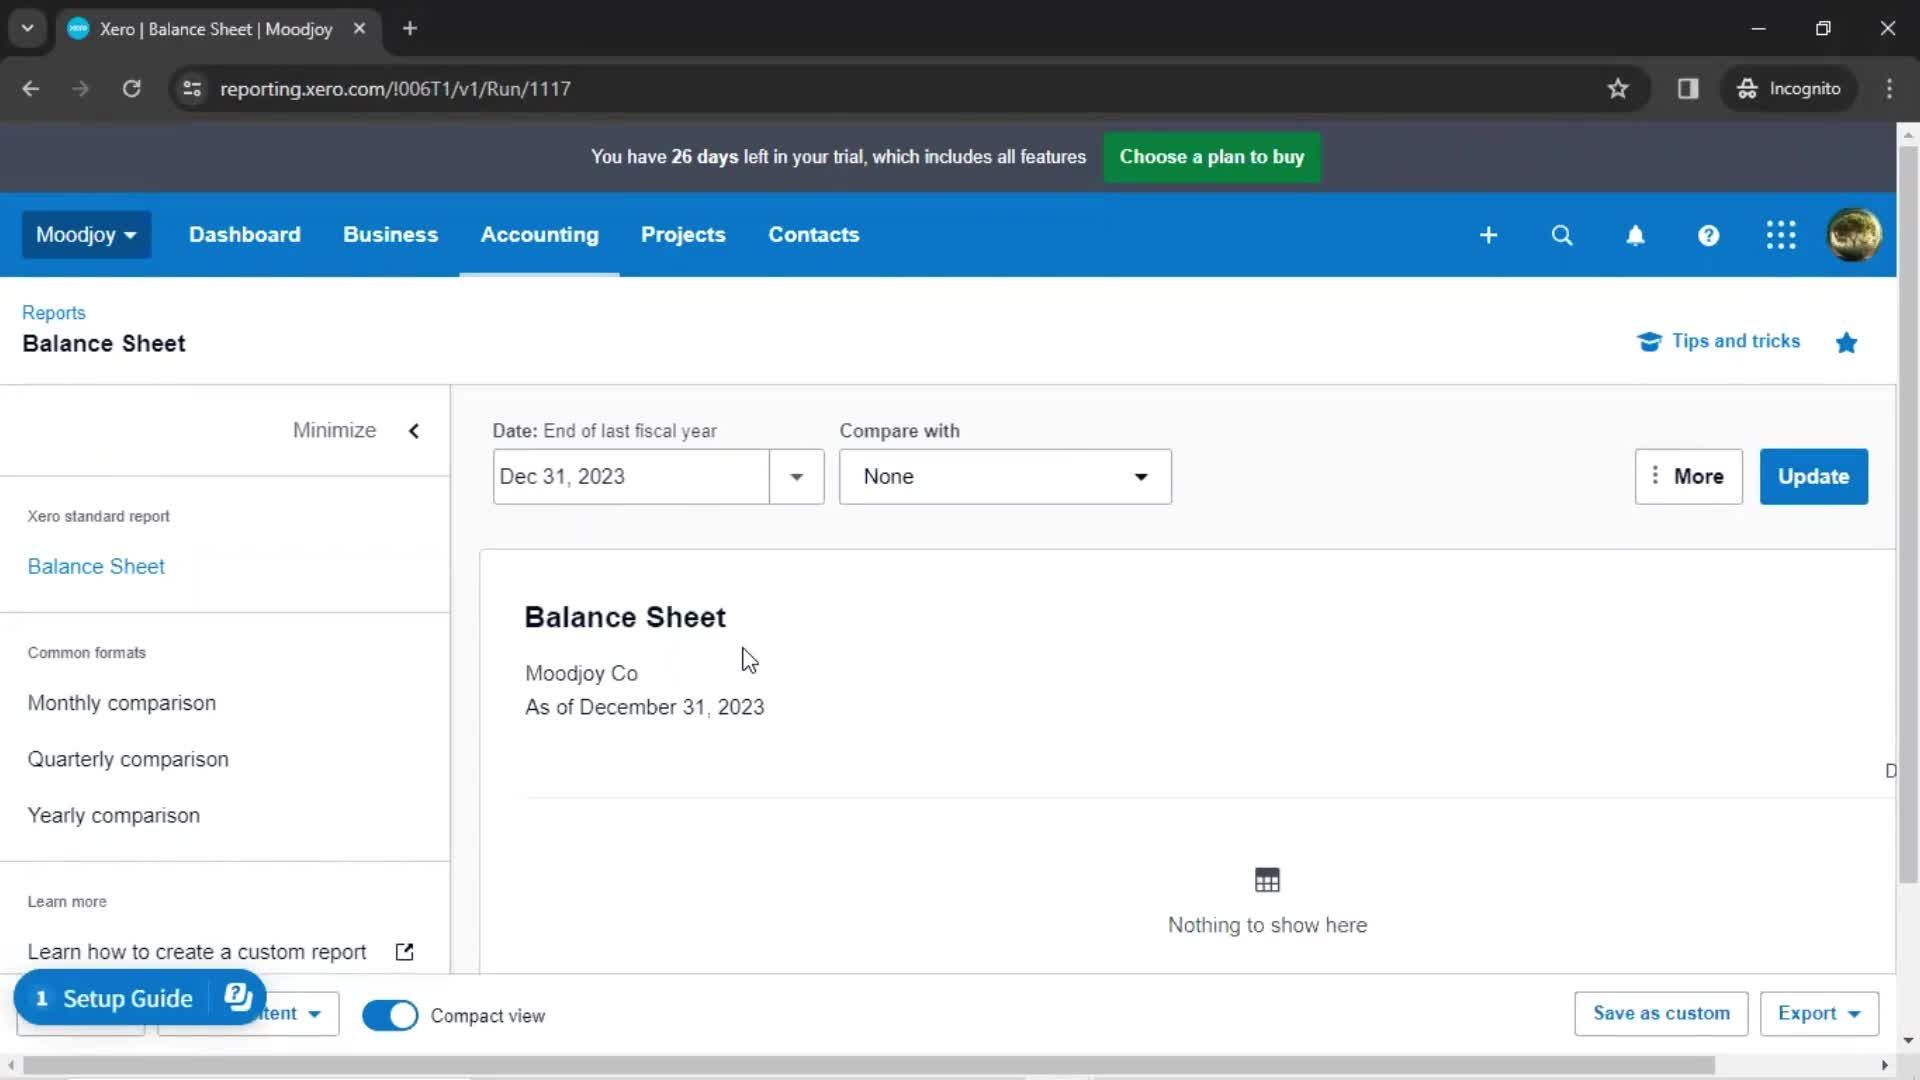
Task: Open a new browser tab
Action: pyautogui.click(x=410, y=28)
